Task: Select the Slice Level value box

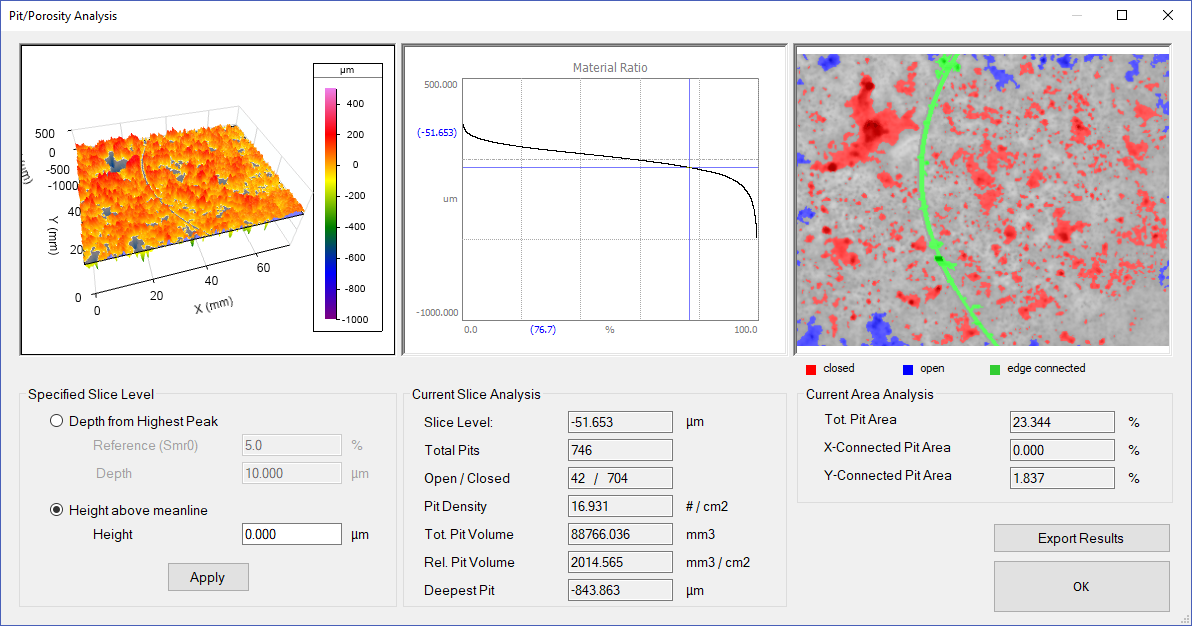Action: (x=620, y=421)
